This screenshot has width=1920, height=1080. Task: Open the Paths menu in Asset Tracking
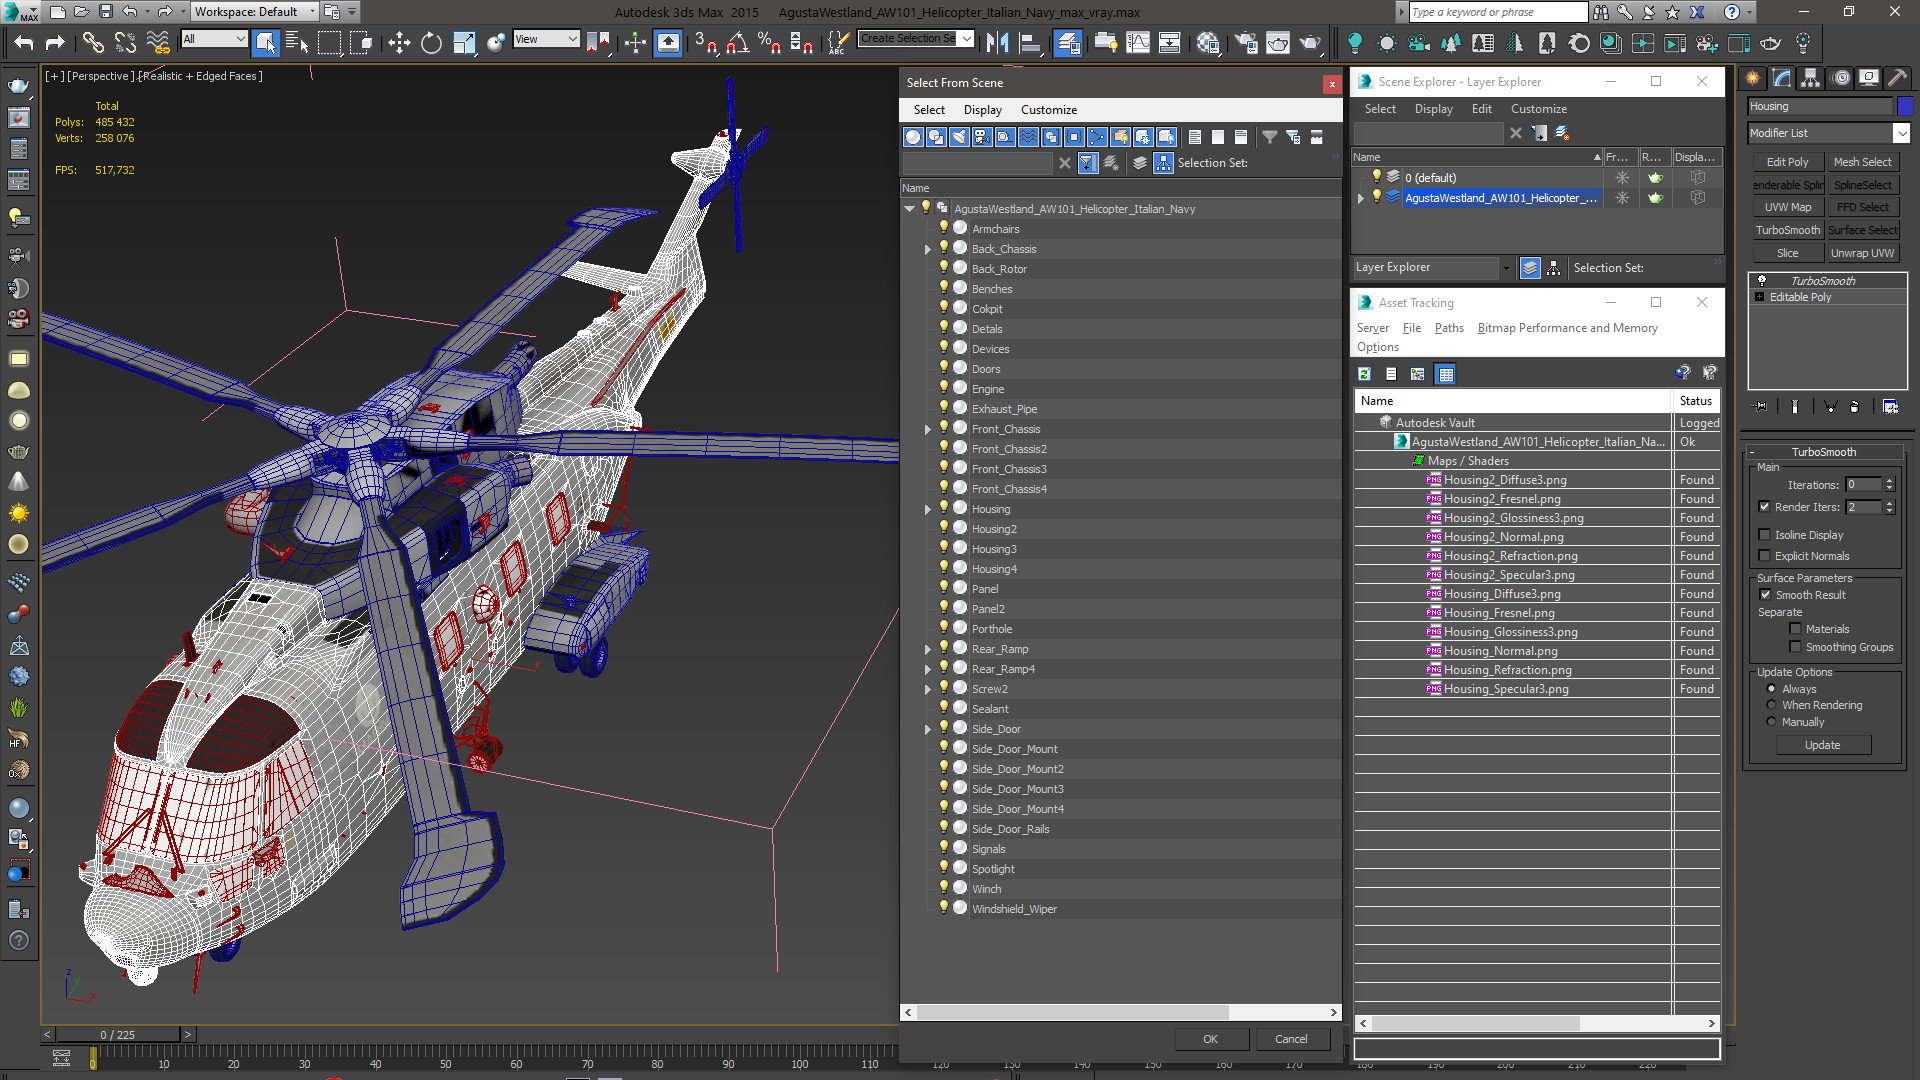(1448, 328)
